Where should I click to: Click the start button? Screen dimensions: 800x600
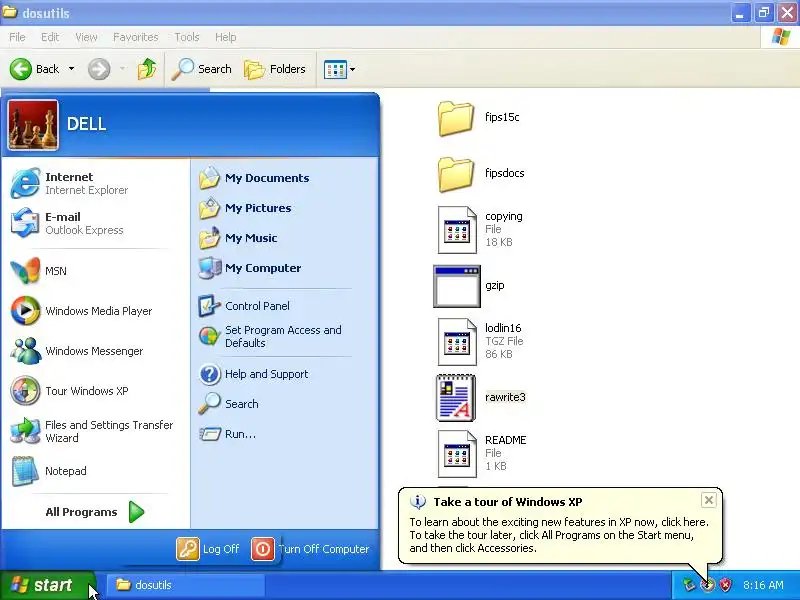point(47,585)
